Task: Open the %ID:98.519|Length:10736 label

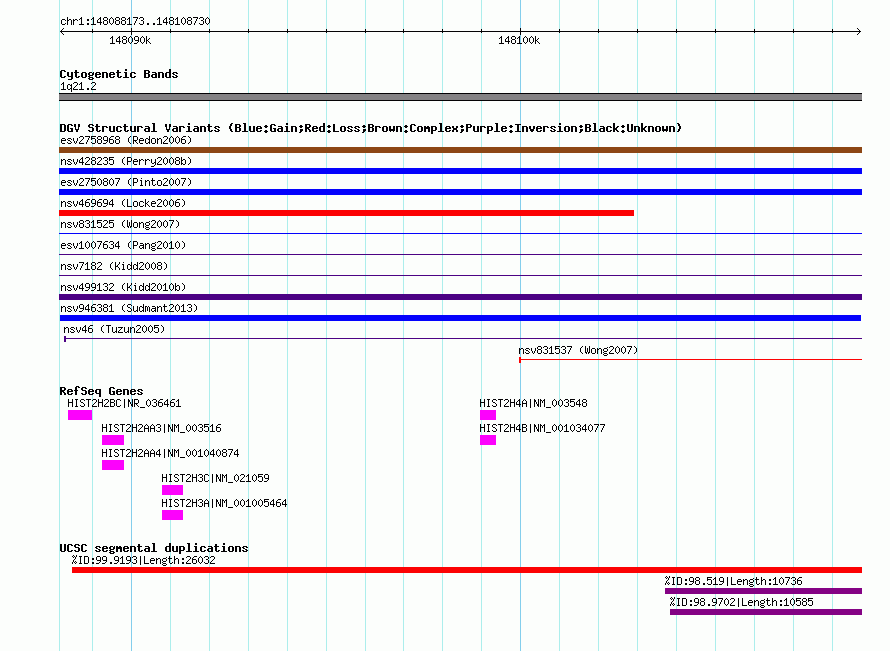Action: tap(733, 581)
